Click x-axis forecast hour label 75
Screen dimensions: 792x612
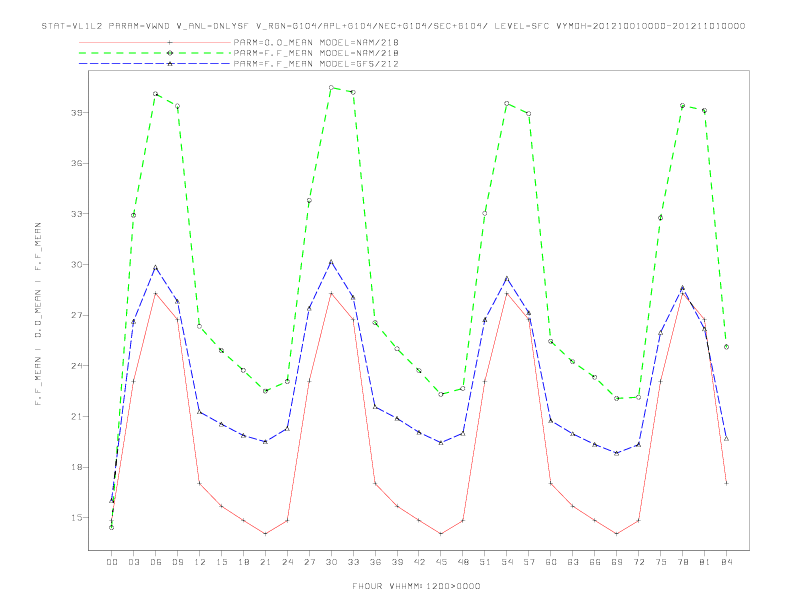661,562
